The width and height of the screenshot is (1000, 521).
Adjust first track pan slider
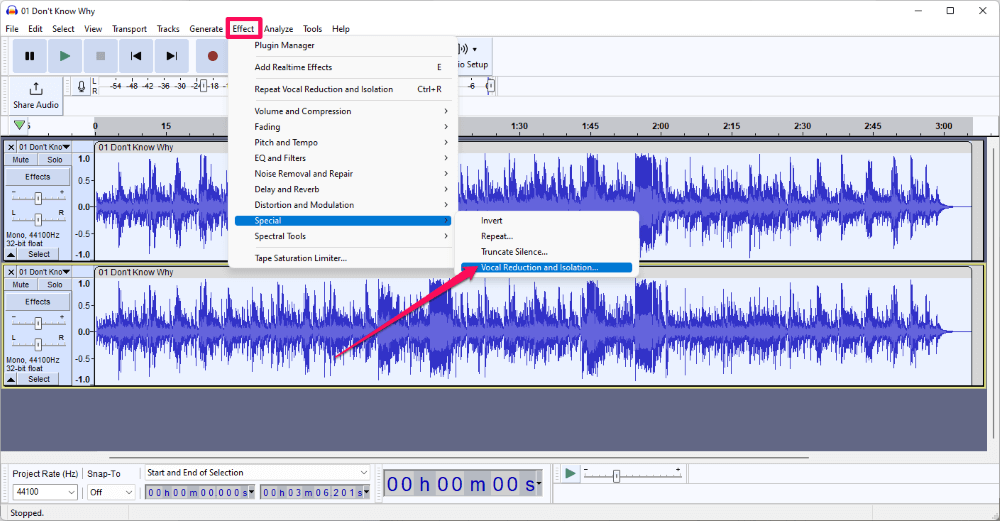click(x=38, y=219)
